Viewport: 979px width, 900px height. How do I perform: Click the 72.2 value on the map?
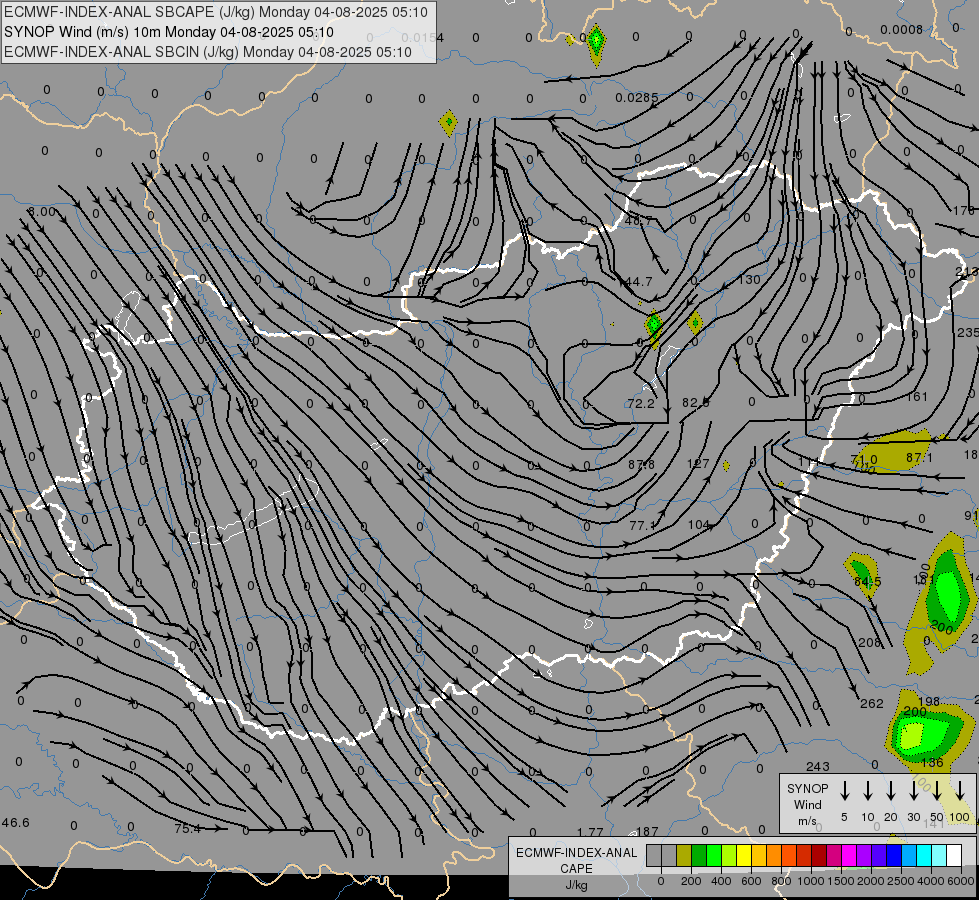click(641, 403)
